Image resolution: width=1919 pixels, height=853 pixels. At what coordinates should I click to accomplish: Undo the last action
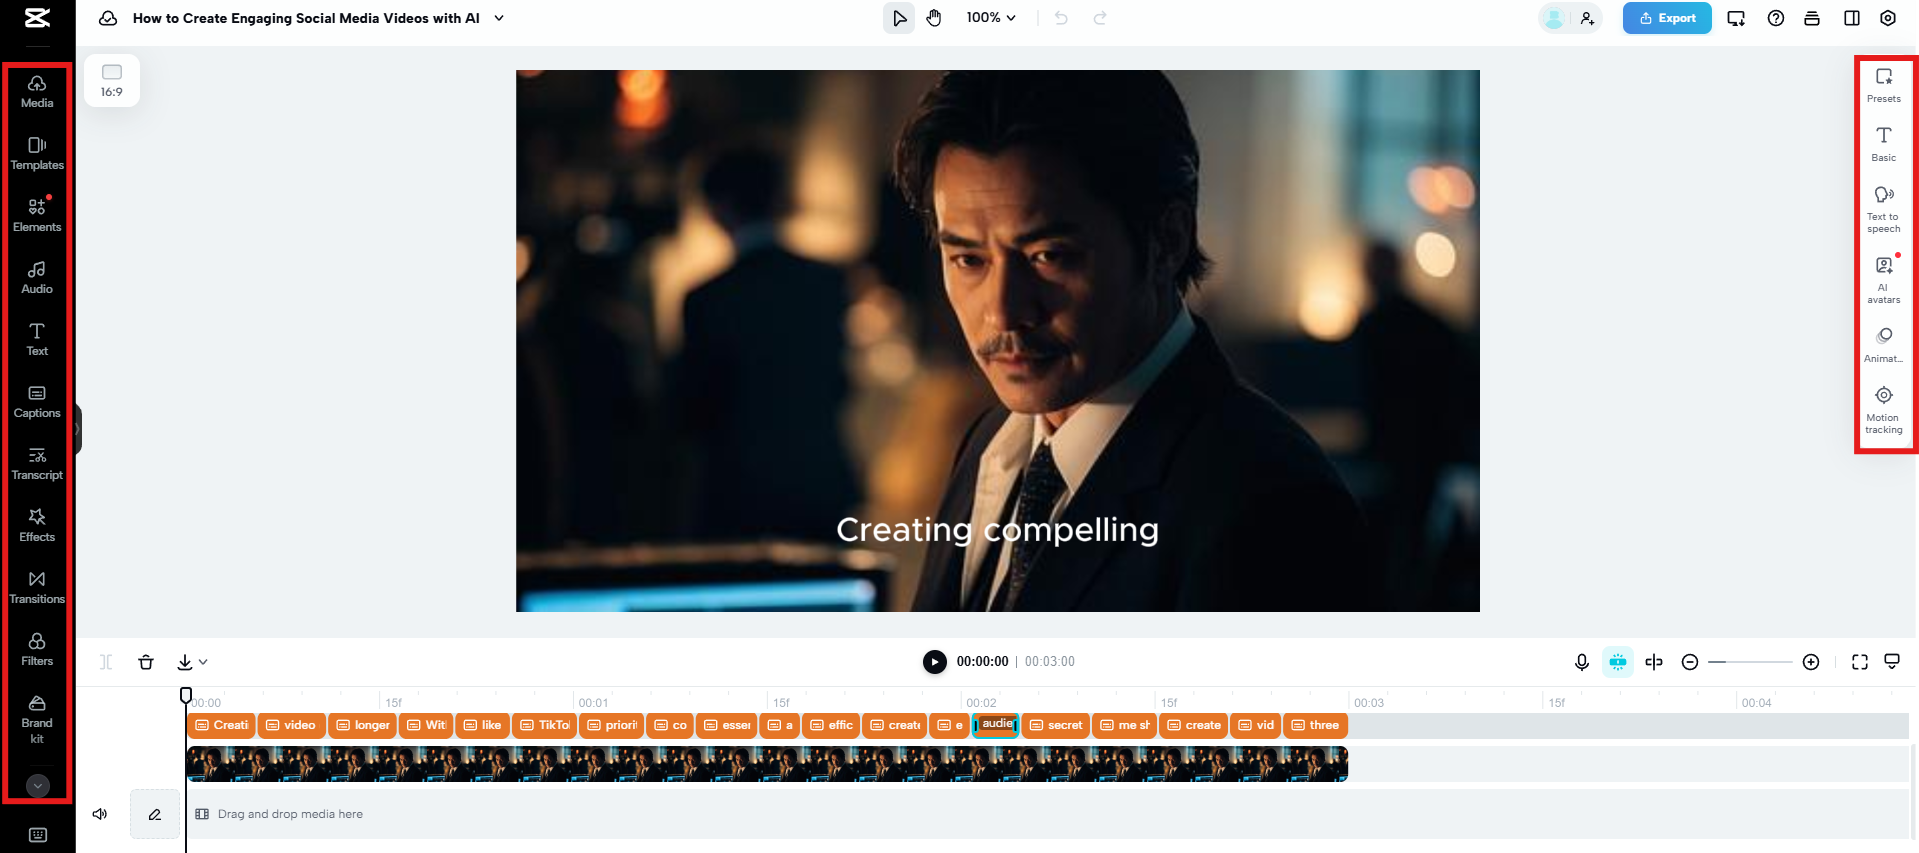pyautogui.click(x=1062, y=18)
